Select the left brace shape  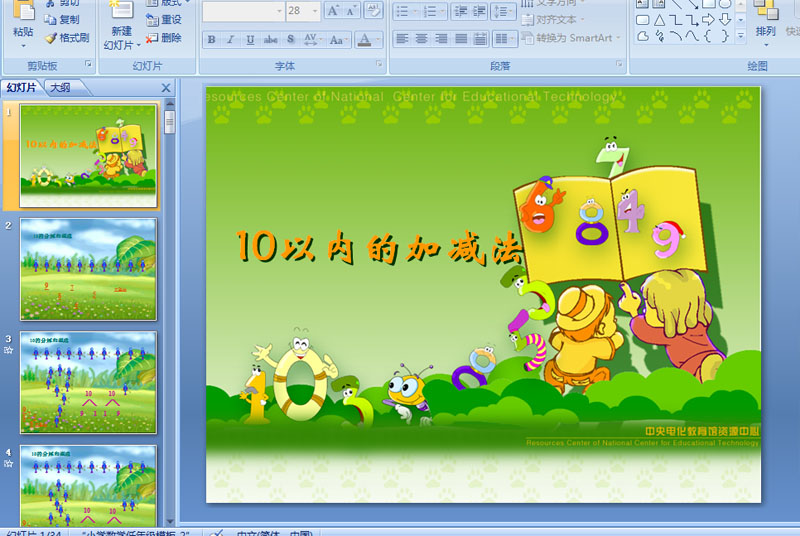[708, 36]
